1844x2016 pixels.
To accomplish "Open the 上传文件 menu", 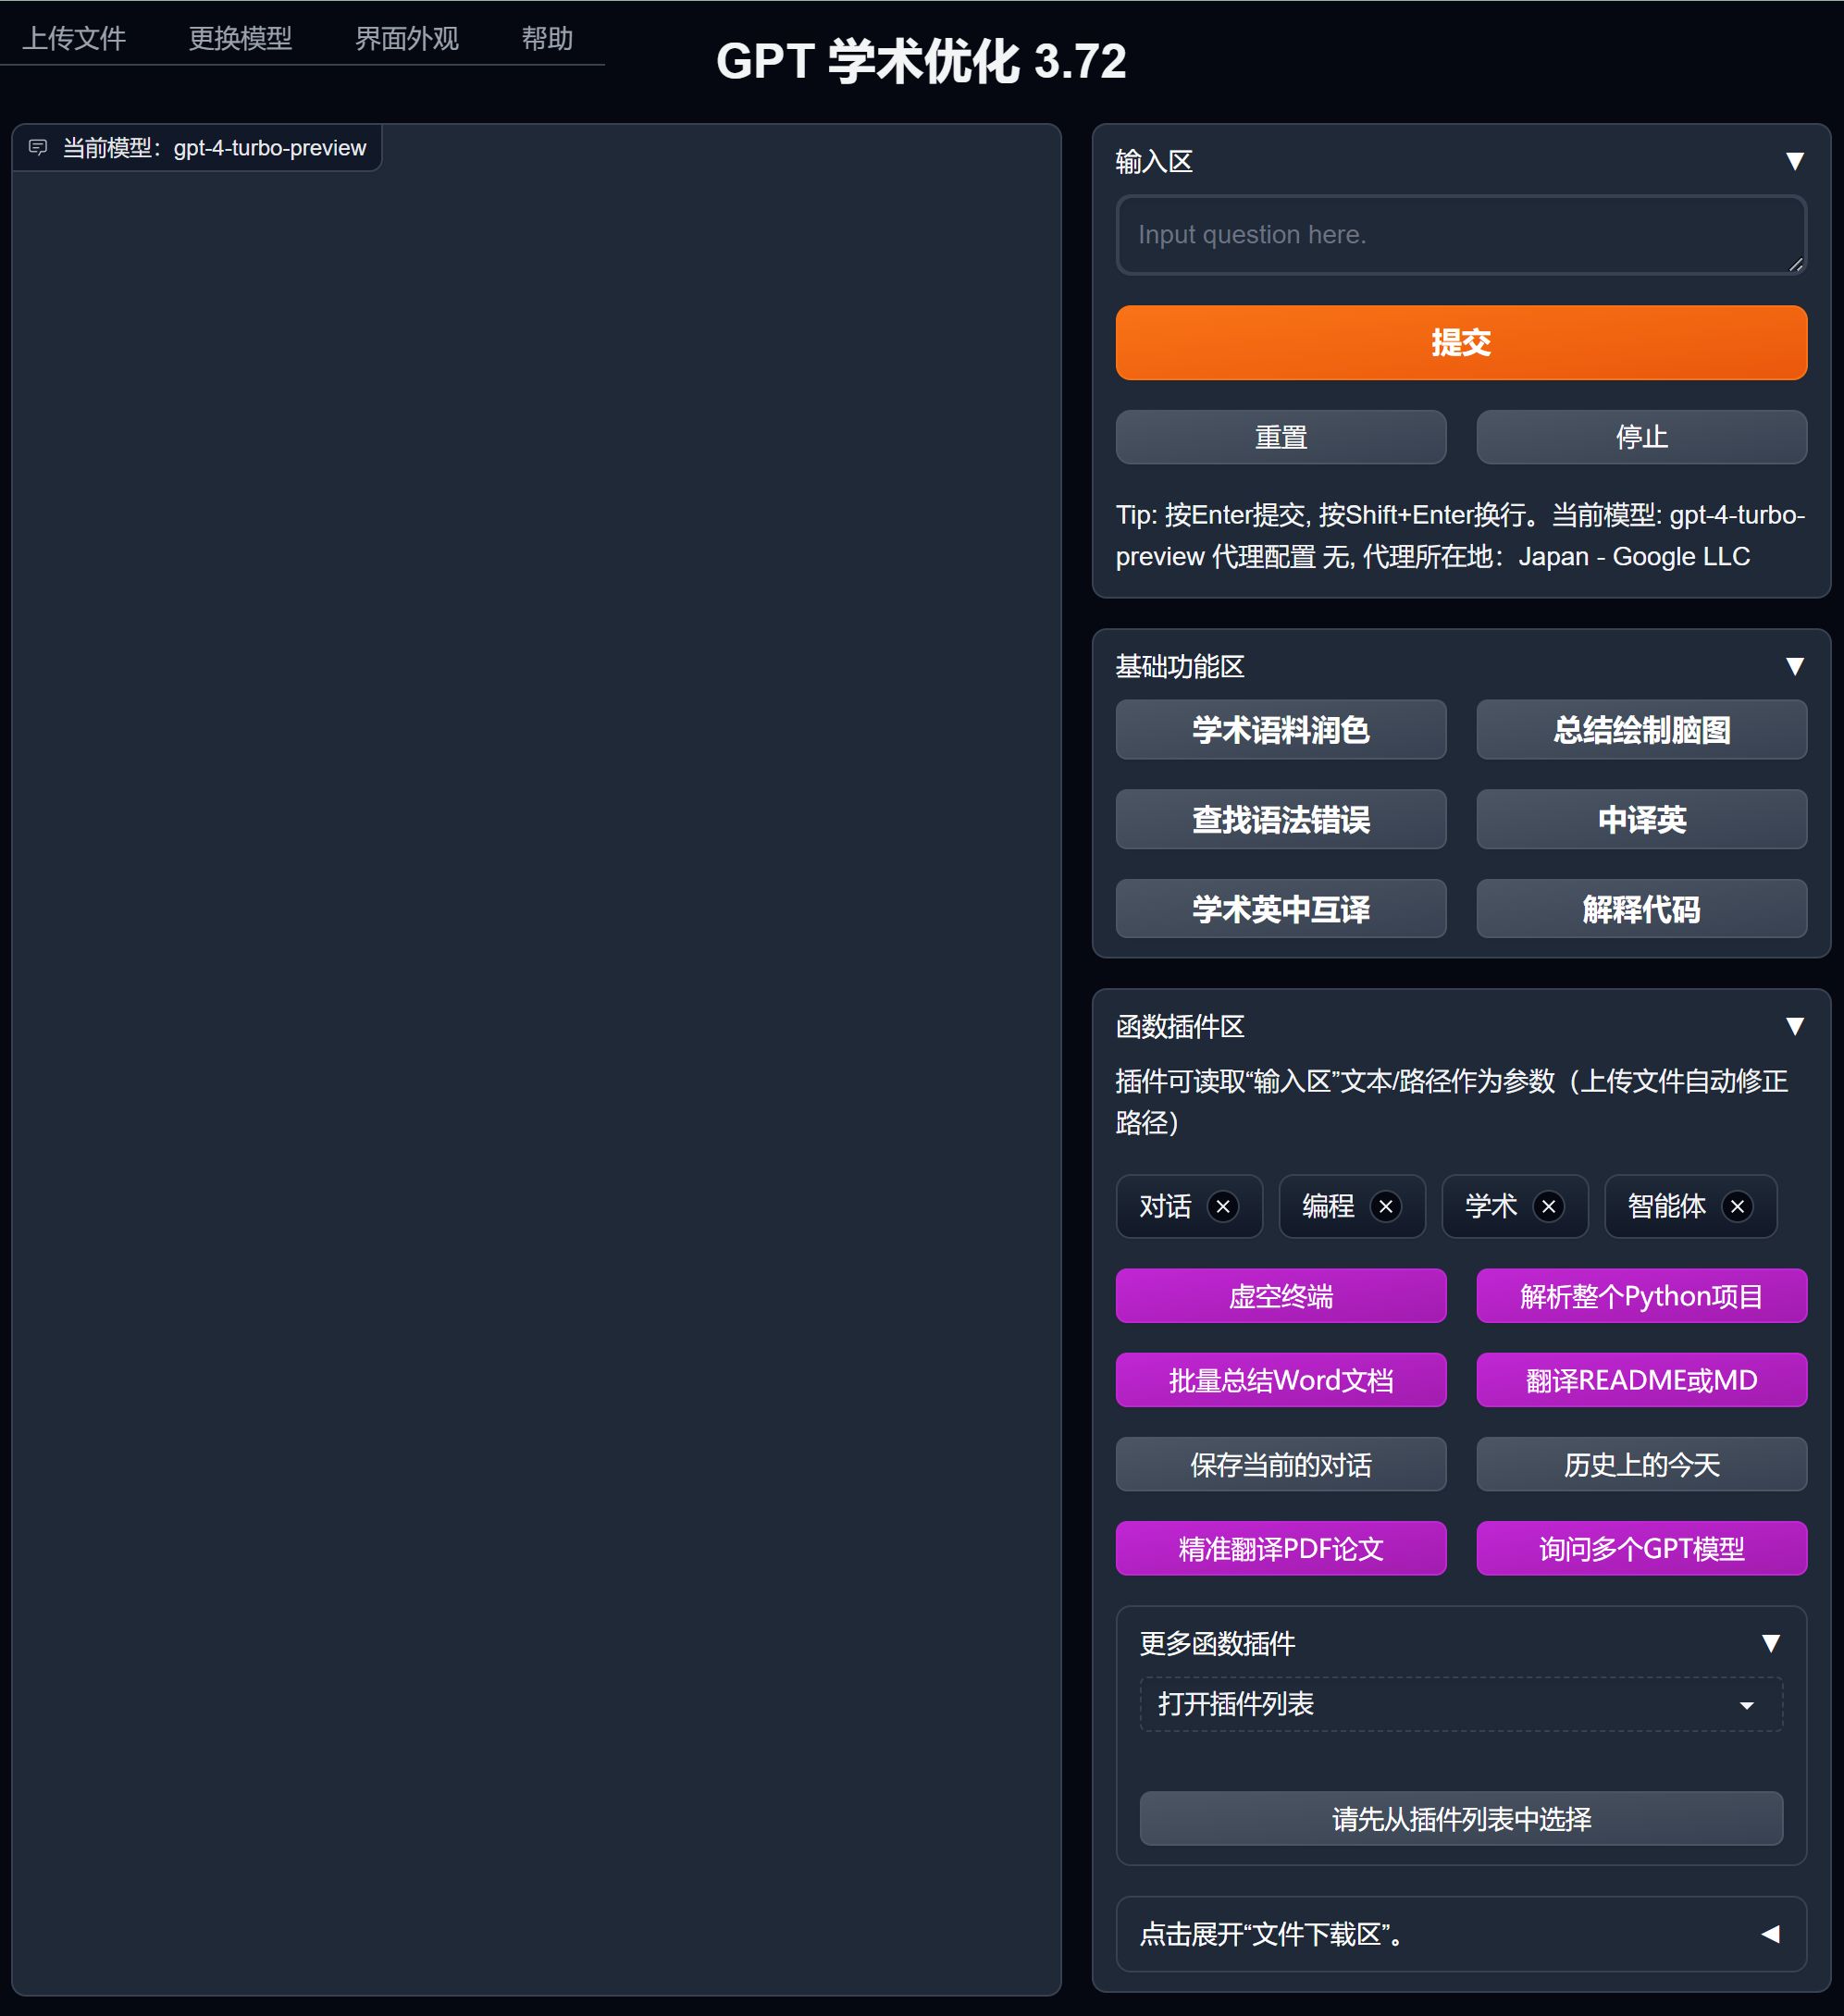I will [74, 38].
